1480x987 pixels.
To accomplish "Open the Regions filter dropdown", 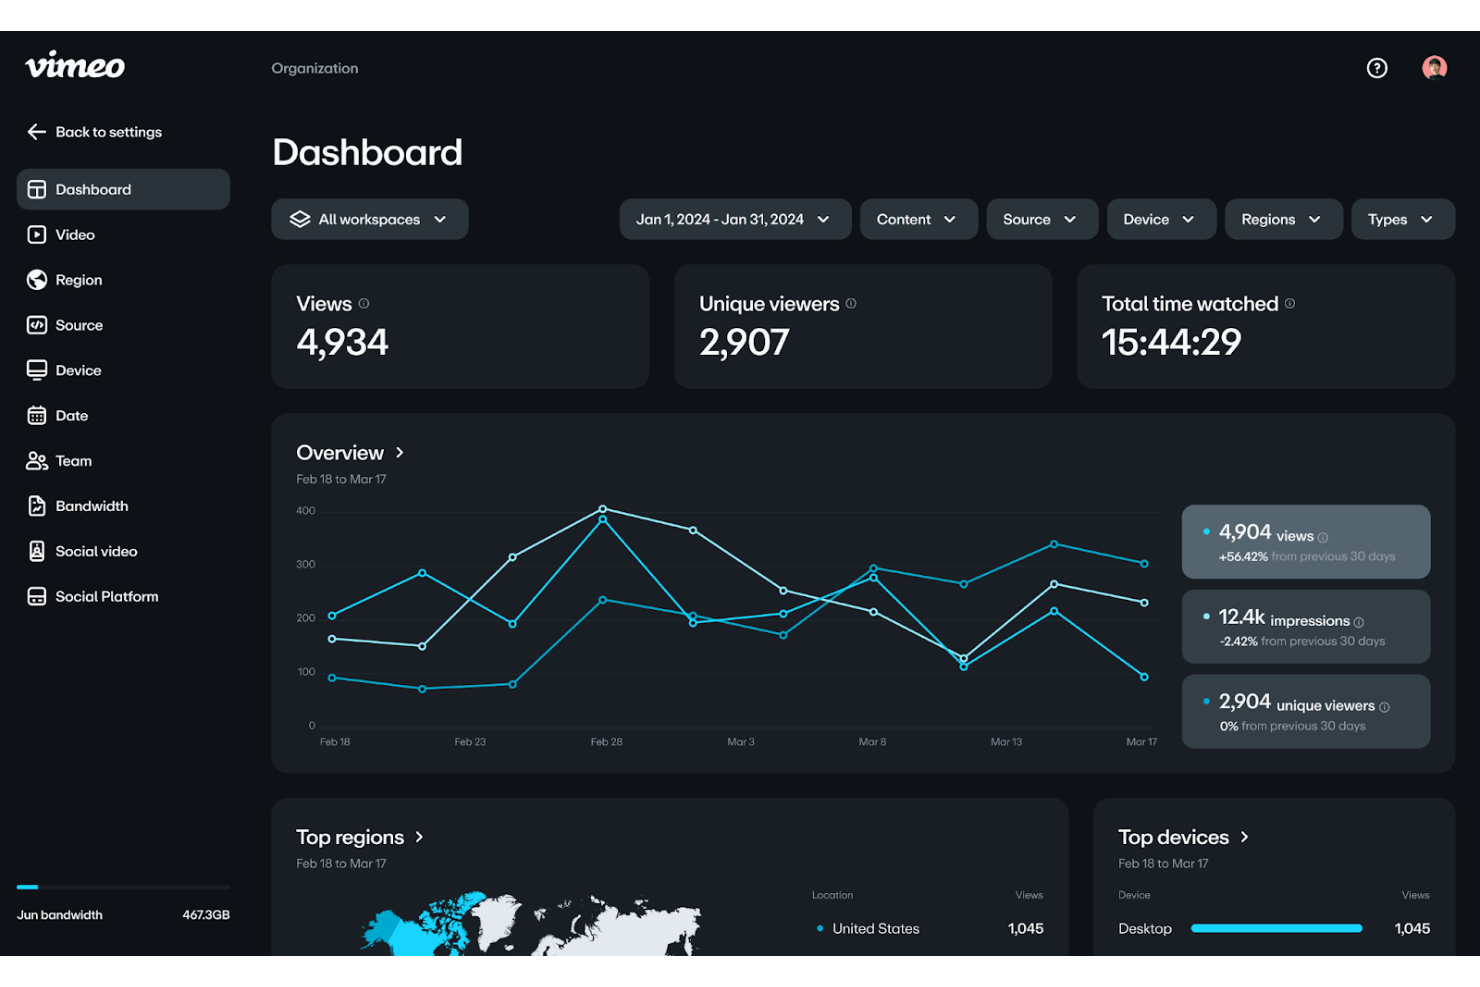I will pyautogui.click(x=1283, y=219).
